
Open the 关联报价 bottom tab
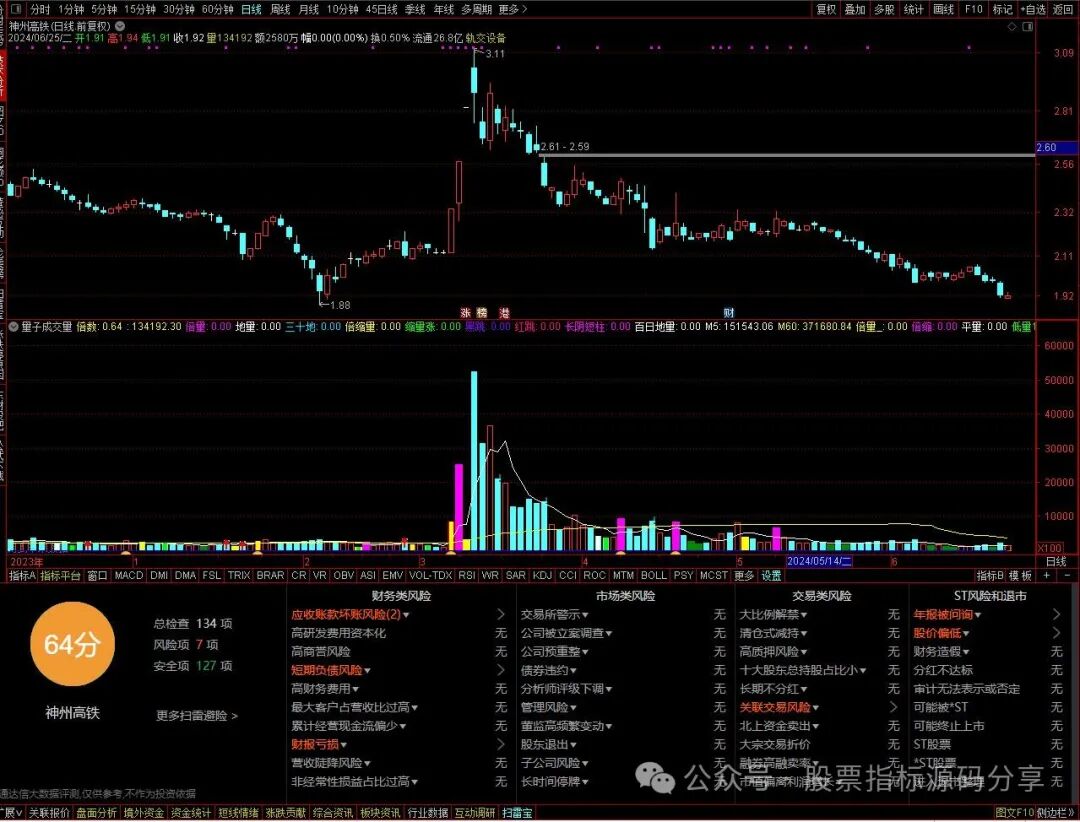49,813
